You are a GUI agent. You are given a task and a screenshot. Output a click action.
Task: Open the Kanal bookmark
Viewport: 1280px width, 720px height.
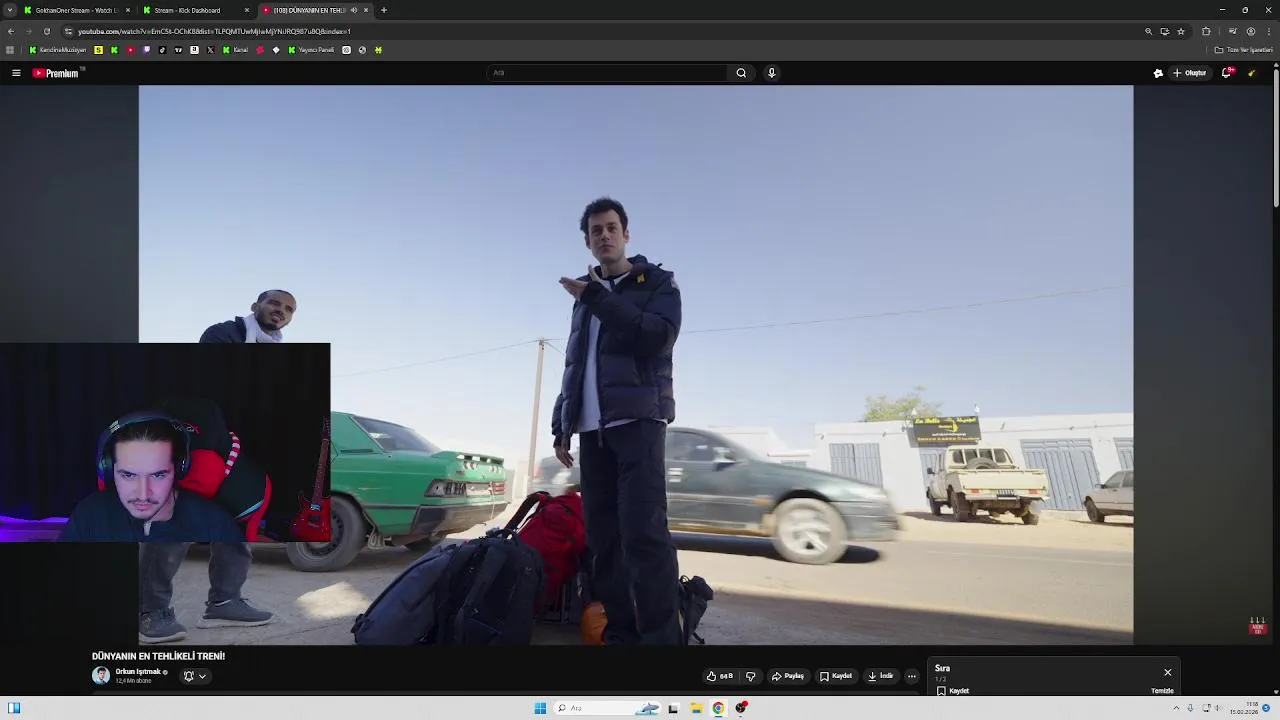point(235,50)
